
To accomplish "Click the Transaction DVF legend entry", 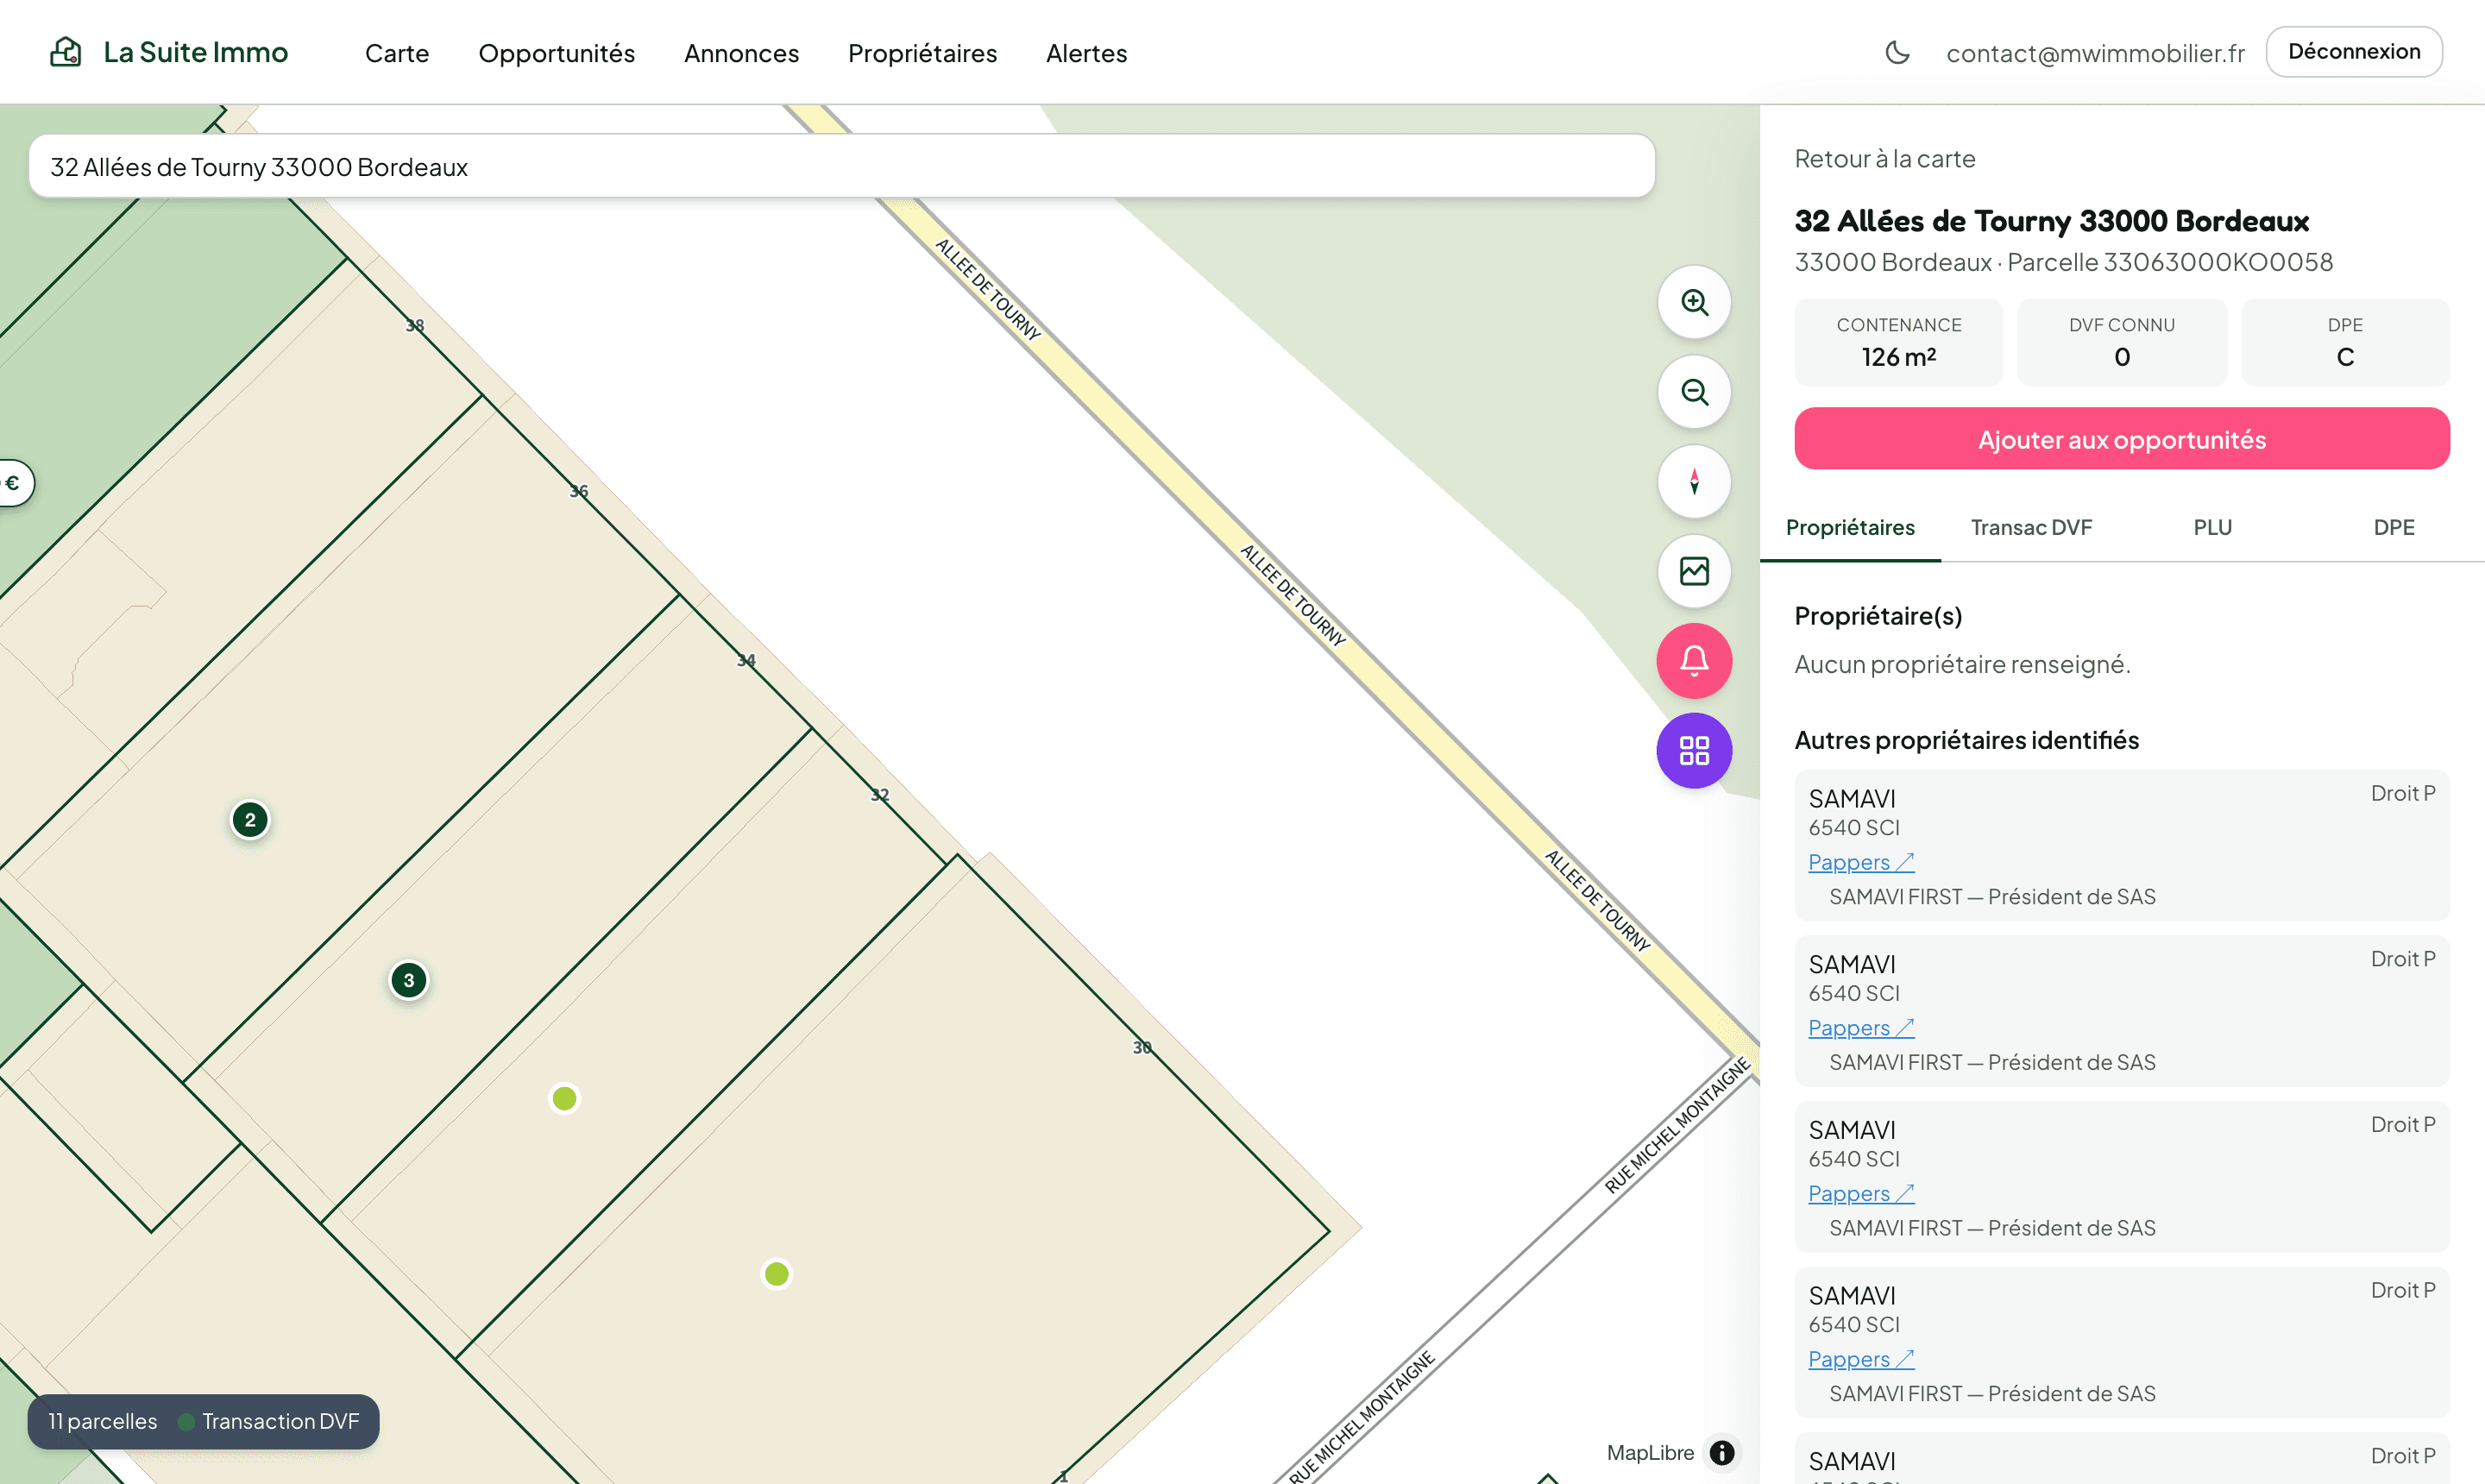I will coord(269,1421).
